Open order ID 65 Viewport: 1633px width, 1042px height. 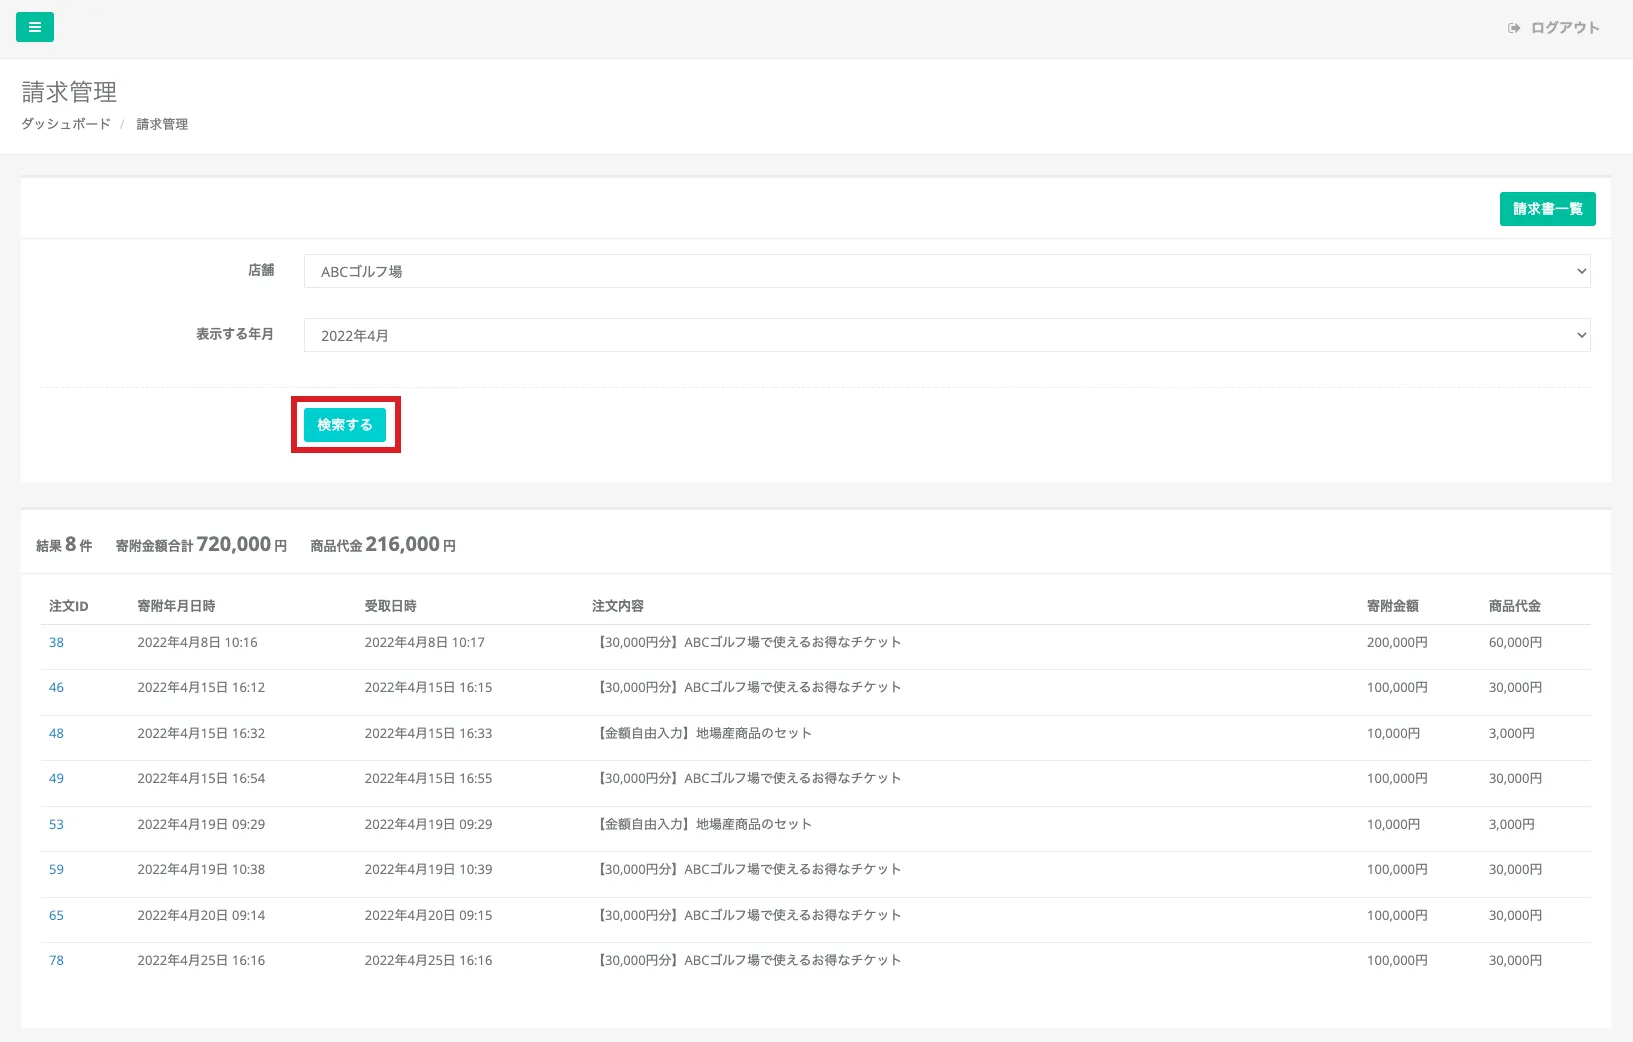pos(56,916)
